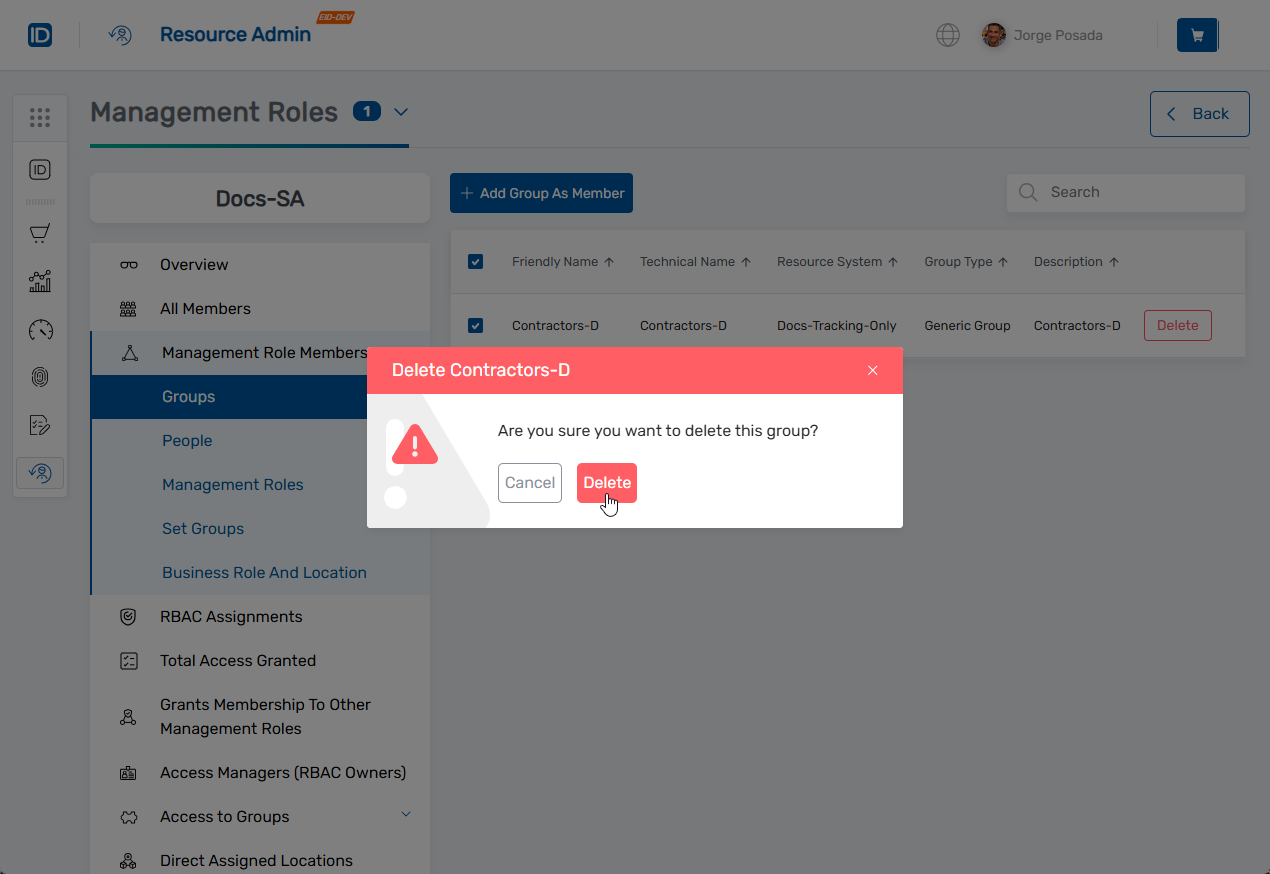Open the Overview section

pyautogui.click(x=193, y=264)
